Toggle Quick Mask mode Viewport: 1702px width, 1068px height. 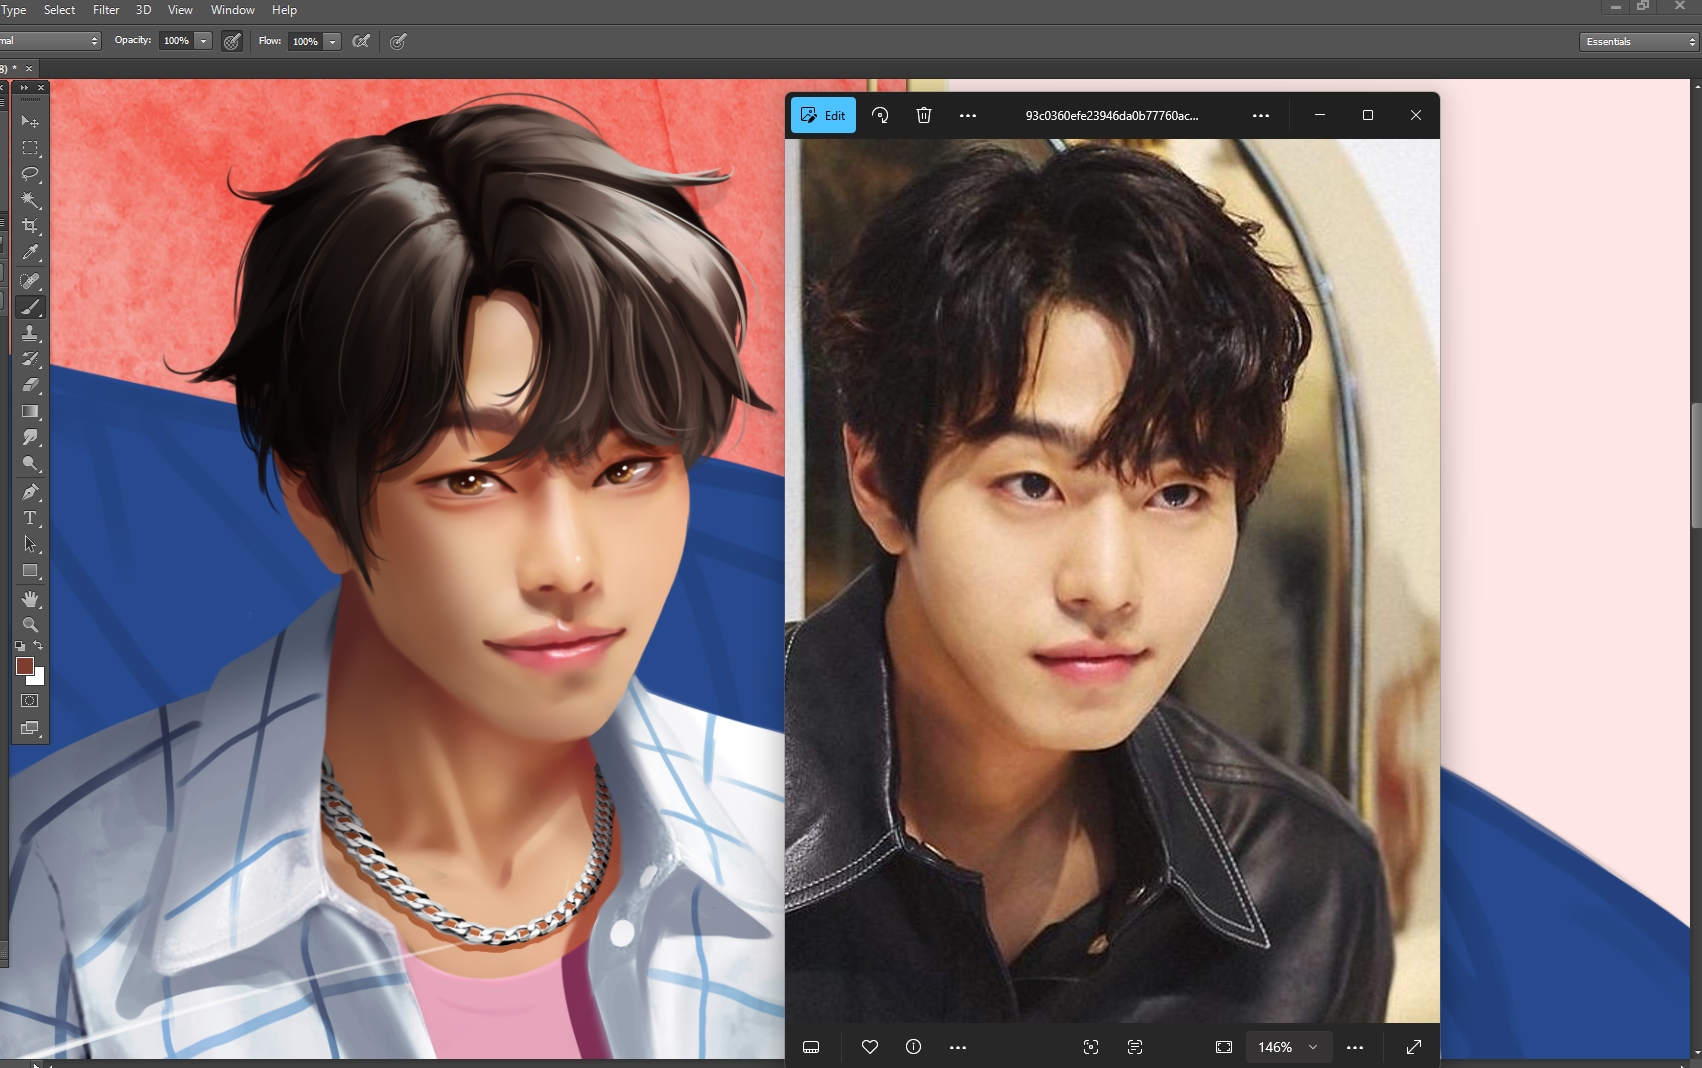(x=30, y=701)
